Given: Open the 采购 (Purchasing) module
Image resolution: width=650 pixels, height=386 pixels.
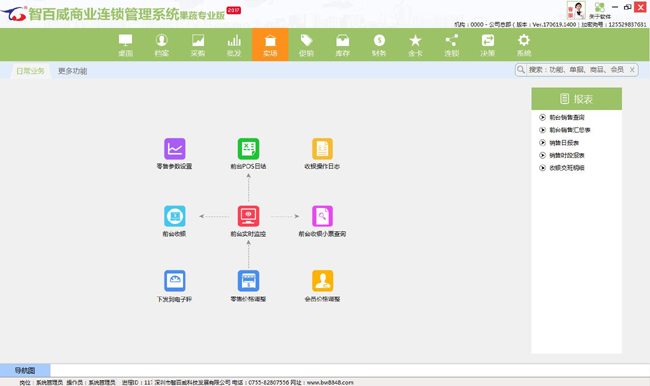Looking at the screenshot, I should 198,45.
